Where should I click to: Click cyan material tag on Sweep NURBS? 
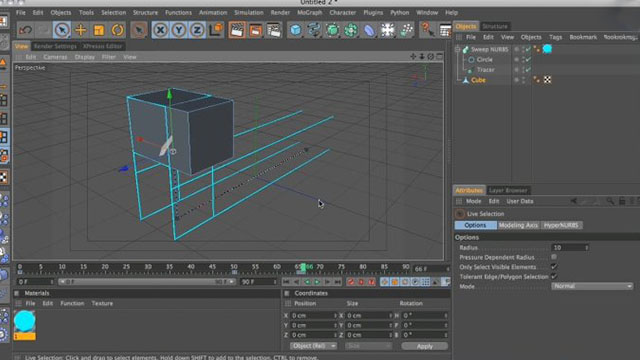[x=547, y=49]
